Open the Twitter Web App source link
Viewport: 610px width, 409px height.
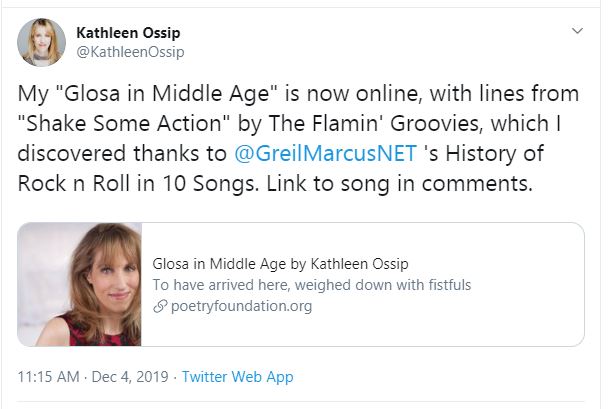click(238, 377)
